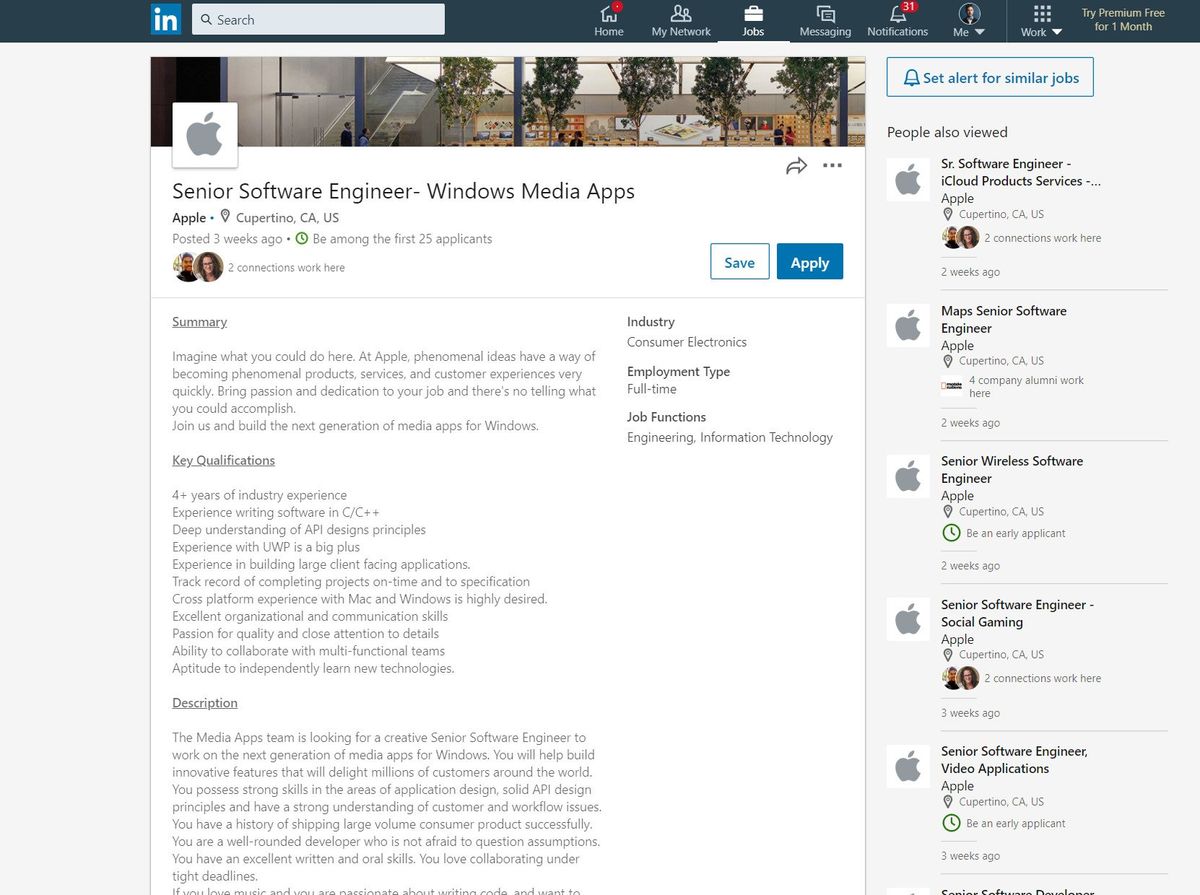
Task: Set alert for similar jobs
Action: pos(990,76)
